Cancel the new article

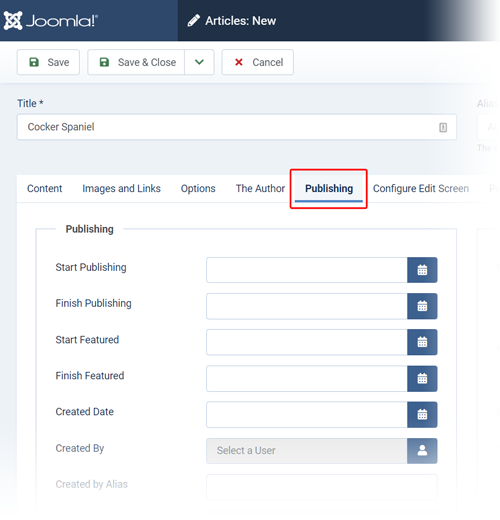(258, 62)
